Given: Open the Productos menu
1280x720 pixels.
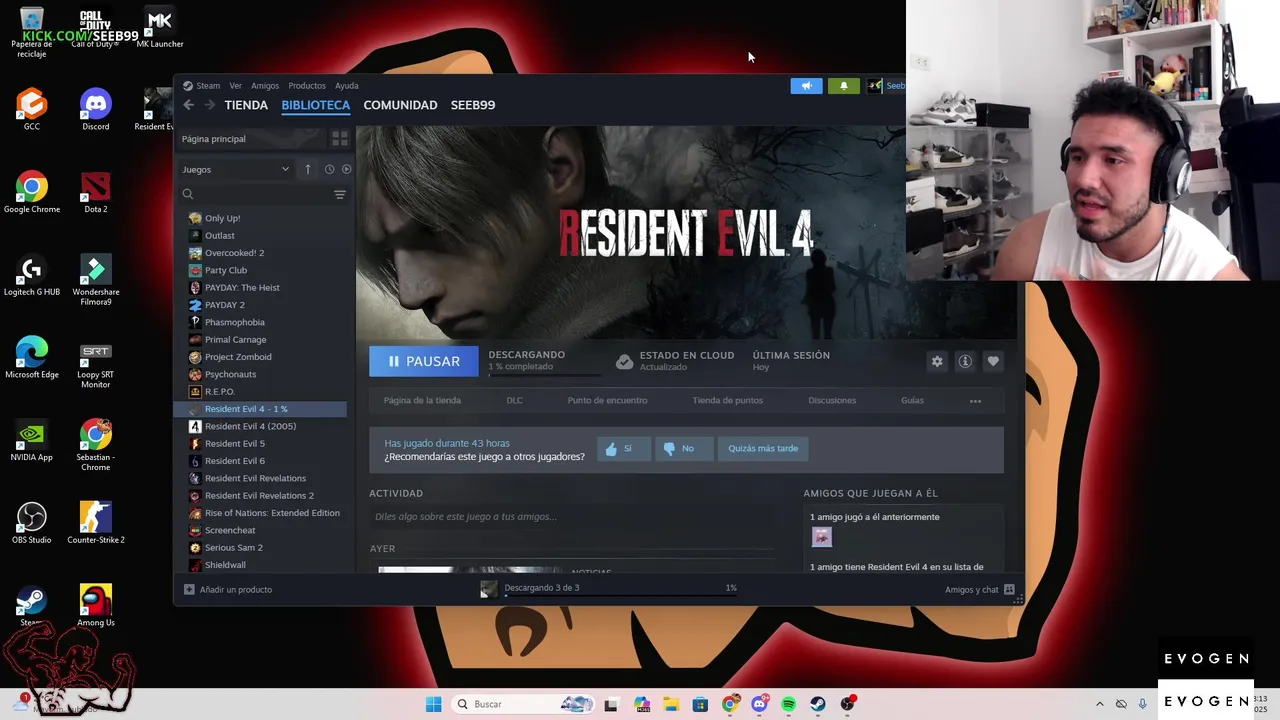Looking at the screenshot, I should tap(307, 86).
